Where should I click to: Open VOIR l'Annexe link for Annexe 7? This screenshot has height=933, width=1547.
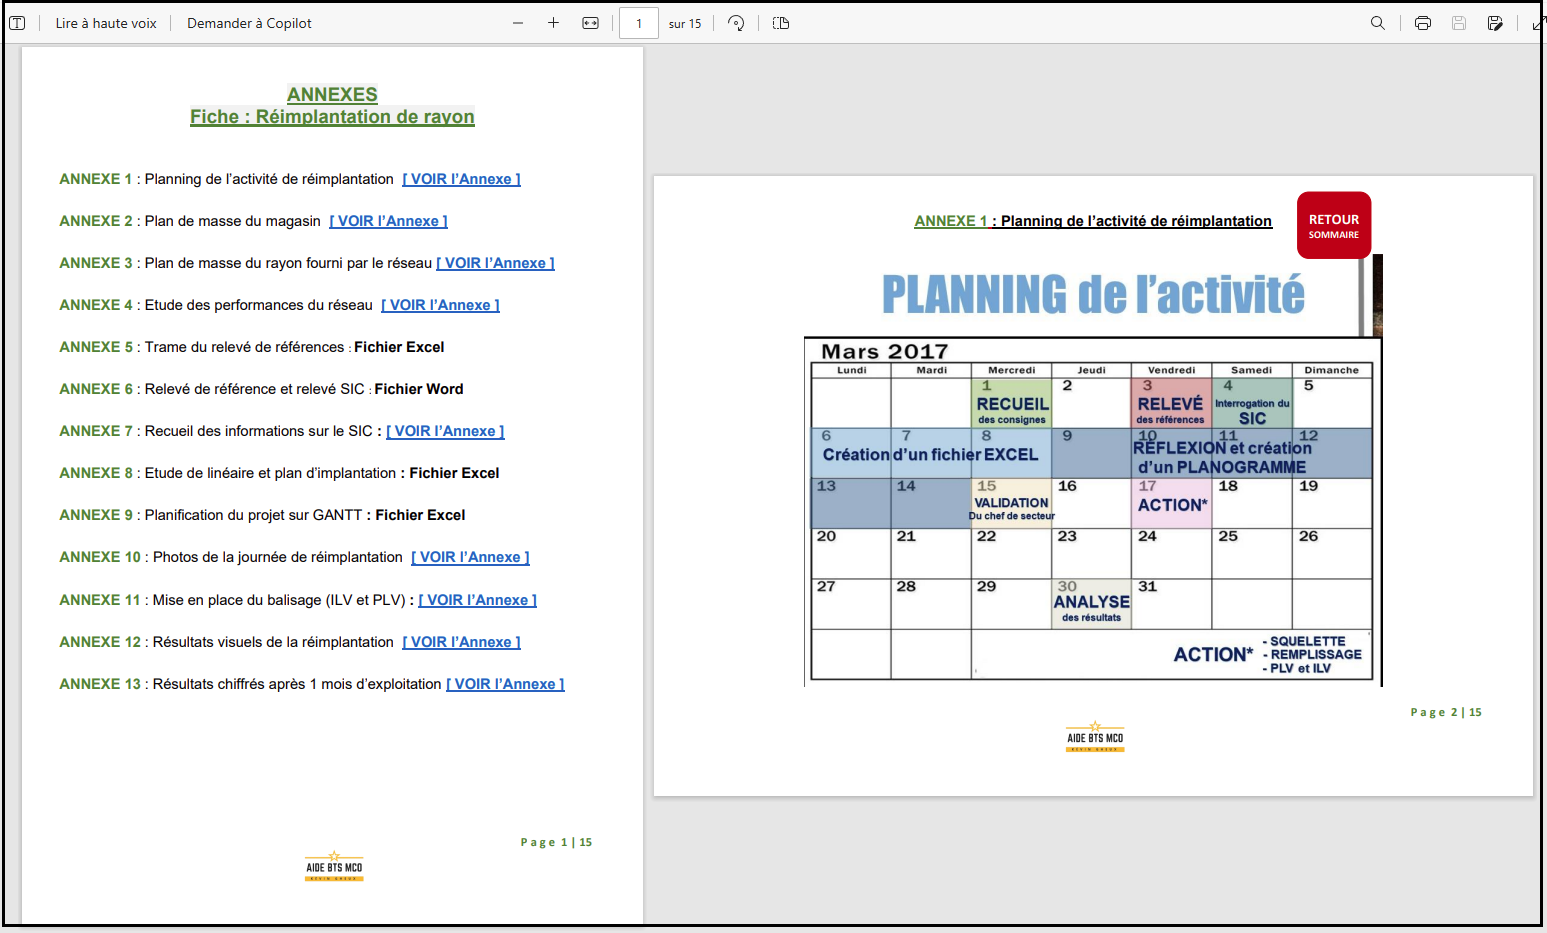[x=445, y=431]
